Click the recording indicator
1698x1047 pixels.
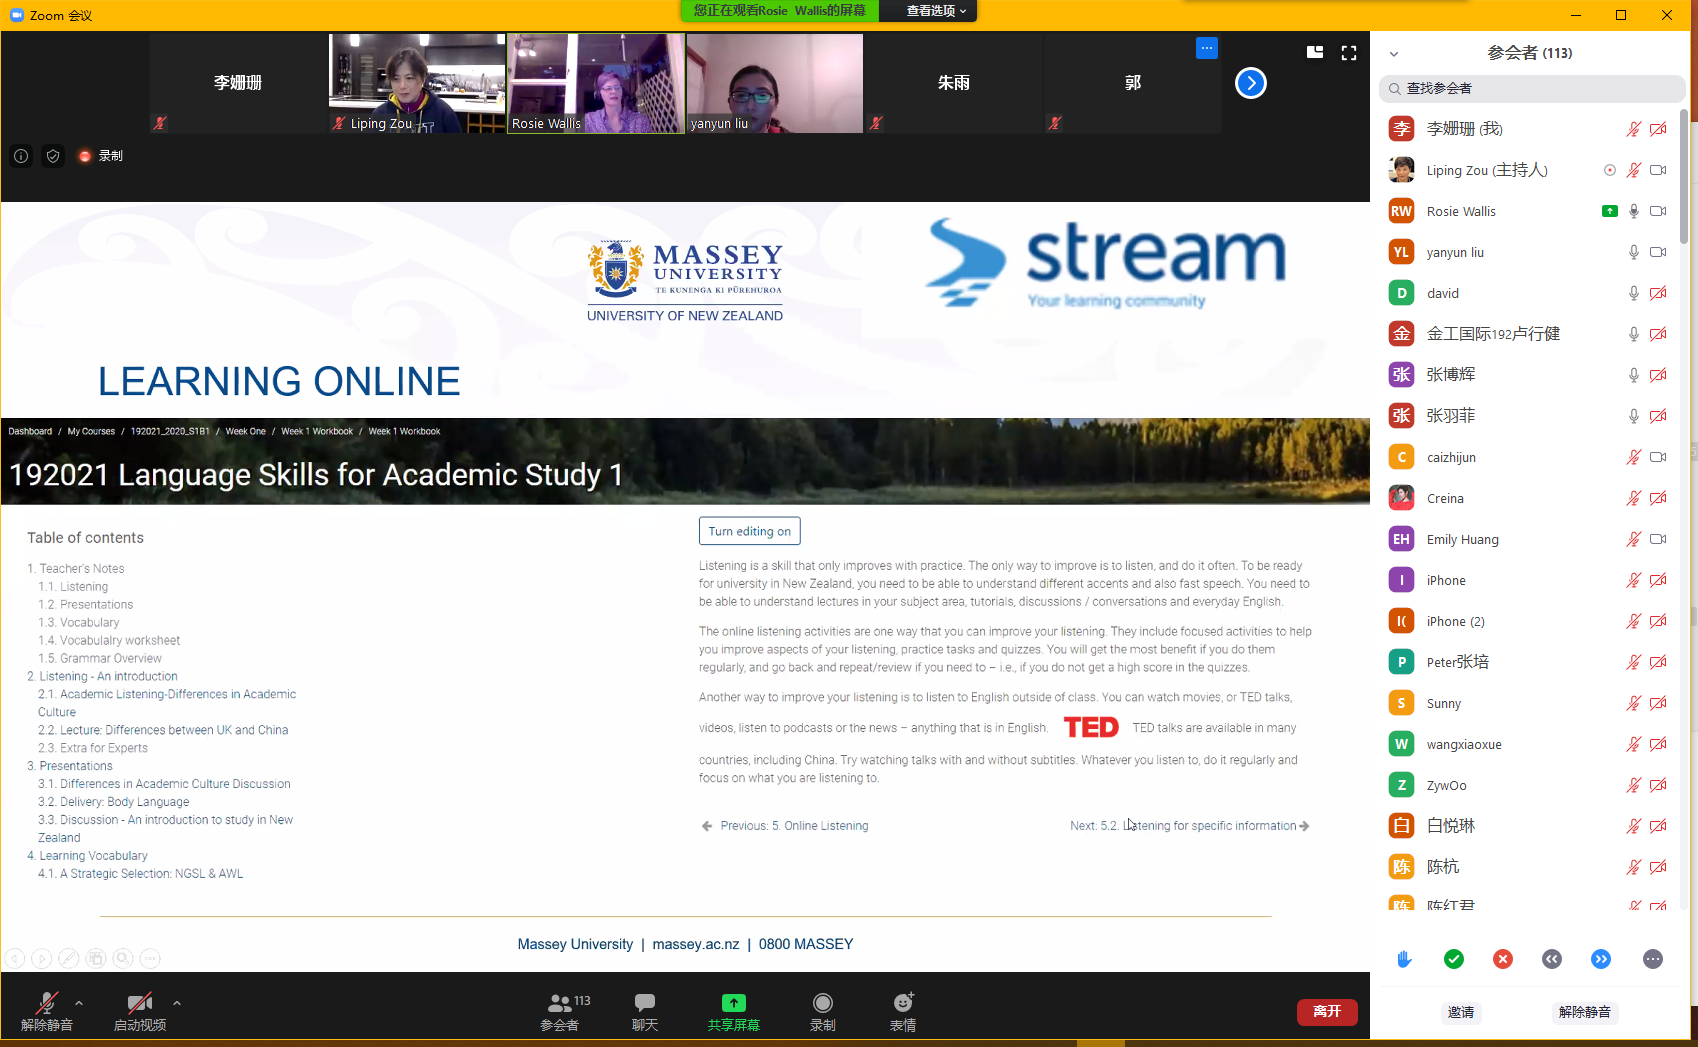coord(100,156)
